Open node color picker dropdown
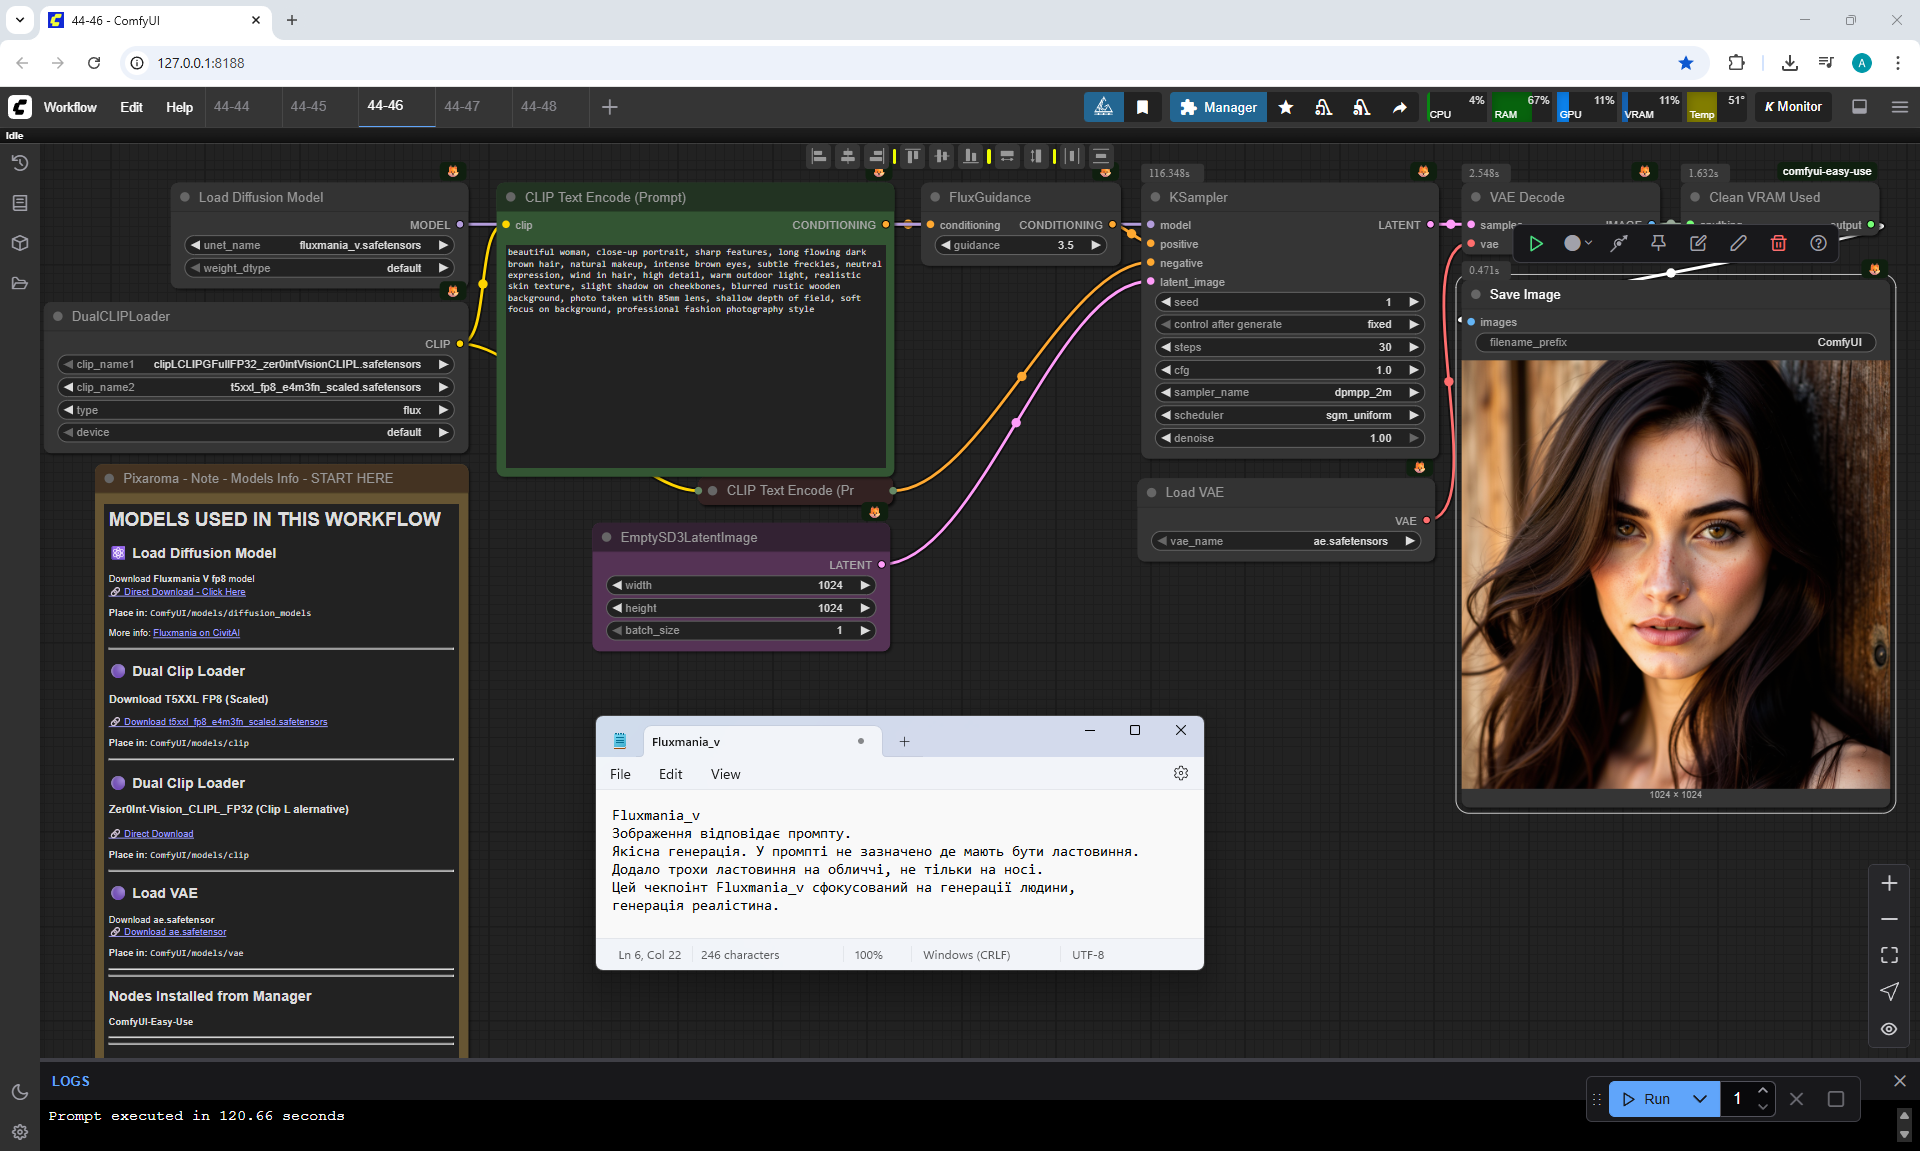1920x1151 pixels. coord(1577,243)
